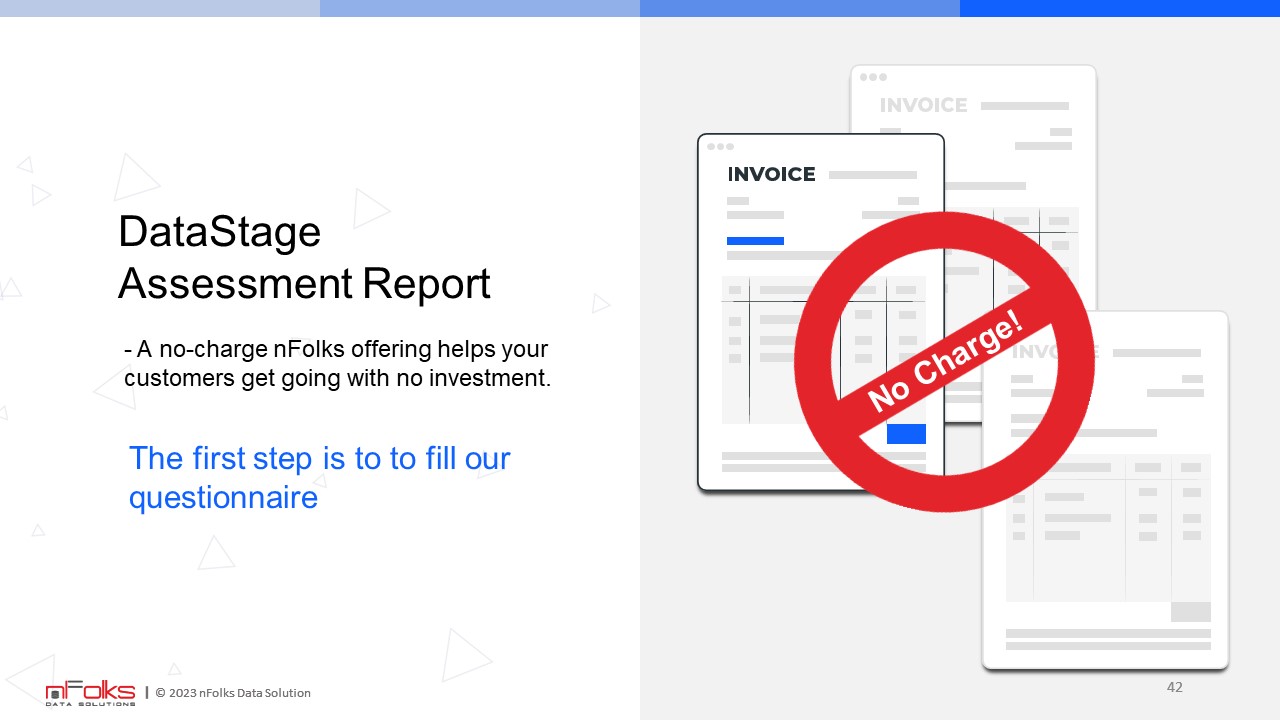Click the faded INVOICE heading on the top back document

point(923,105)
